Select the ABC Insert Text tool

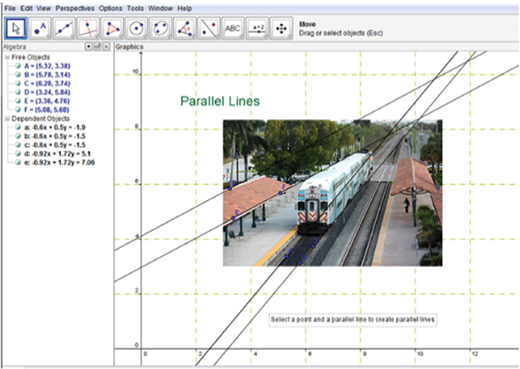pos(233,29)
